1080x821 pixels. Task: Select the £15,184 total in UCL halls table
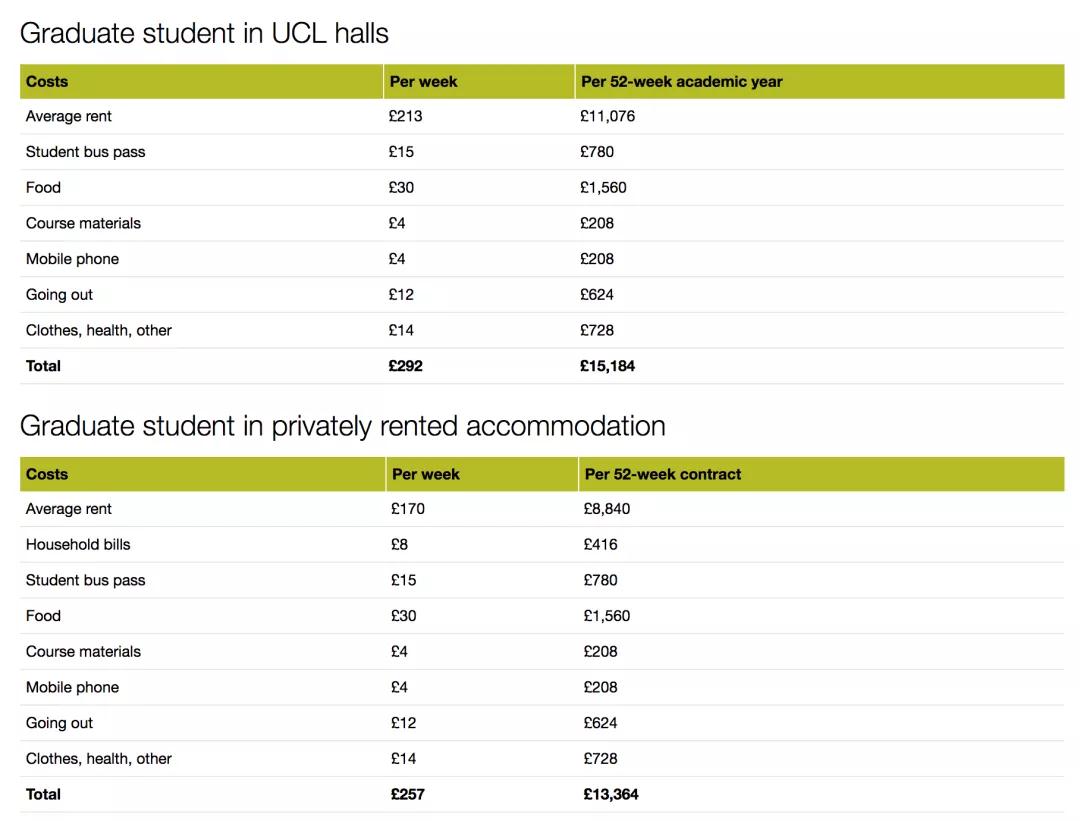[x=607, y=366]
